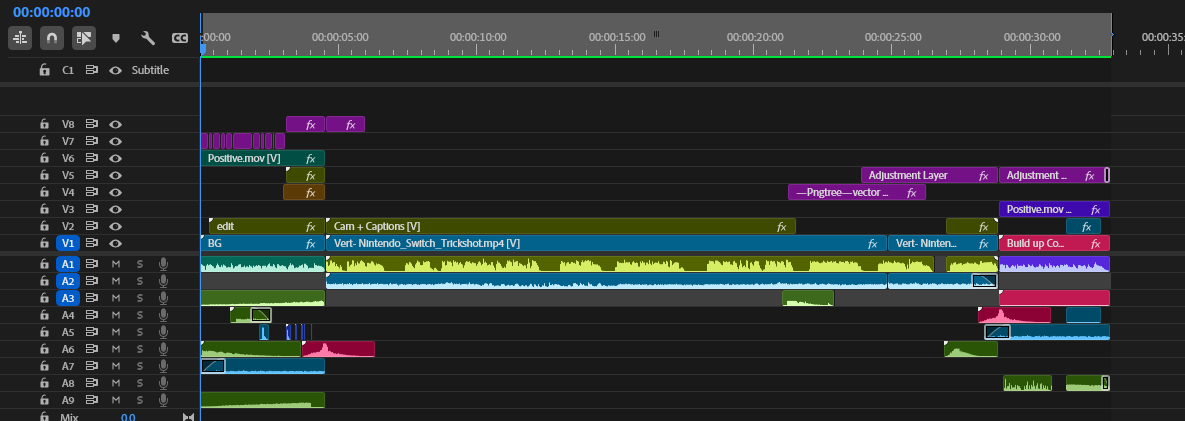The width and height of the screenshot is (1185, 421).
Task: Hide the Subtitle track eye
Action: tap(115, 70)
